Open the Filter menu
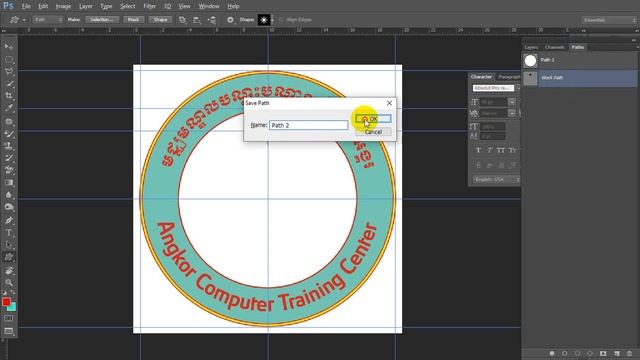Viewport: 640px width, 360px height. 149,6
